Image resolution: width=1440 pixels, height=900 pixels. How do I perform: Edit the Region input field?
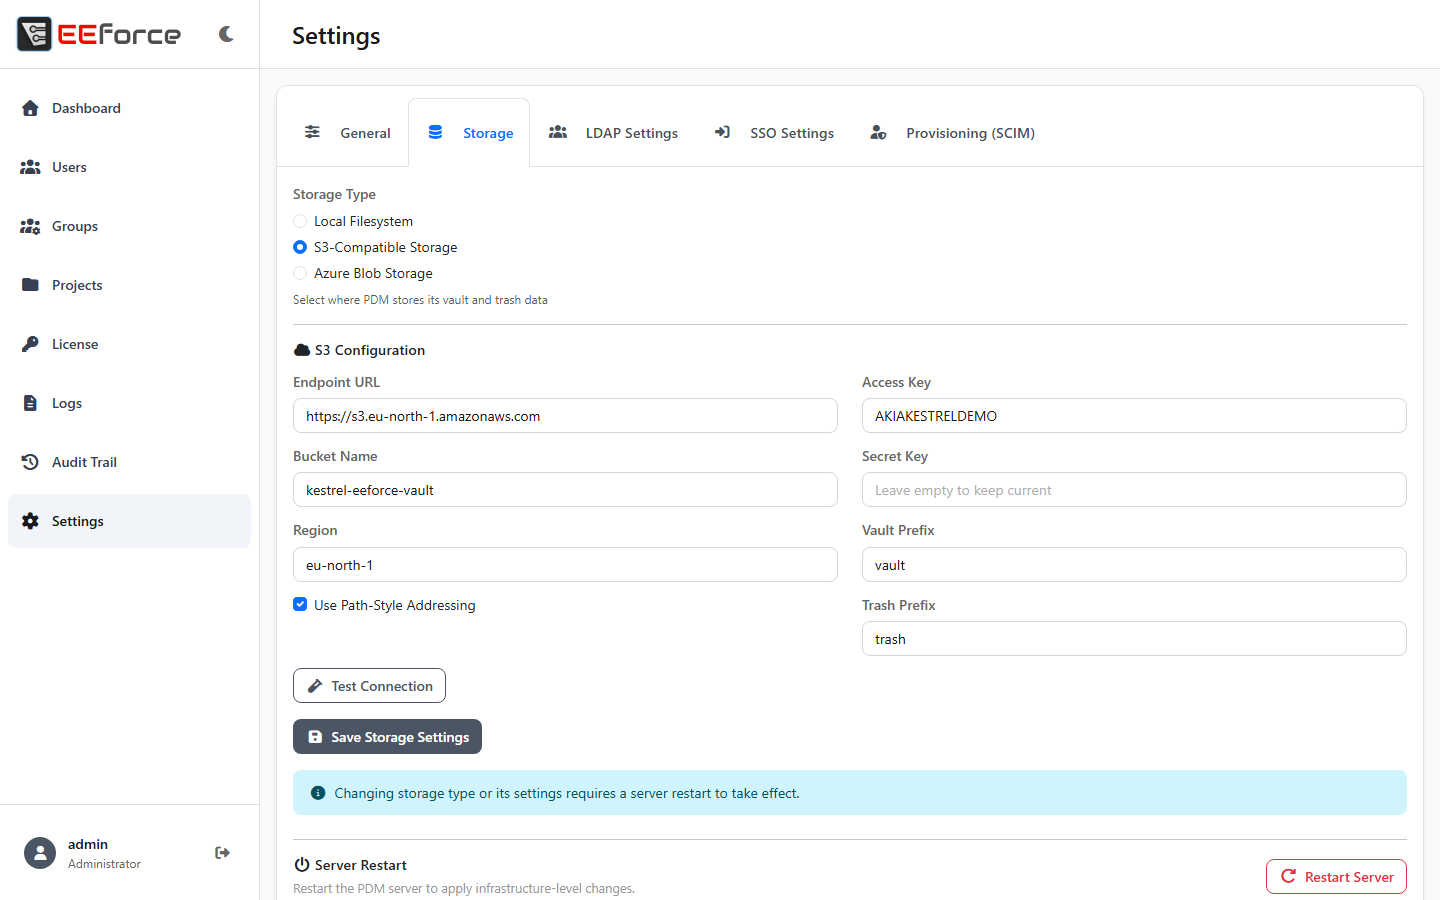(565, 565)
